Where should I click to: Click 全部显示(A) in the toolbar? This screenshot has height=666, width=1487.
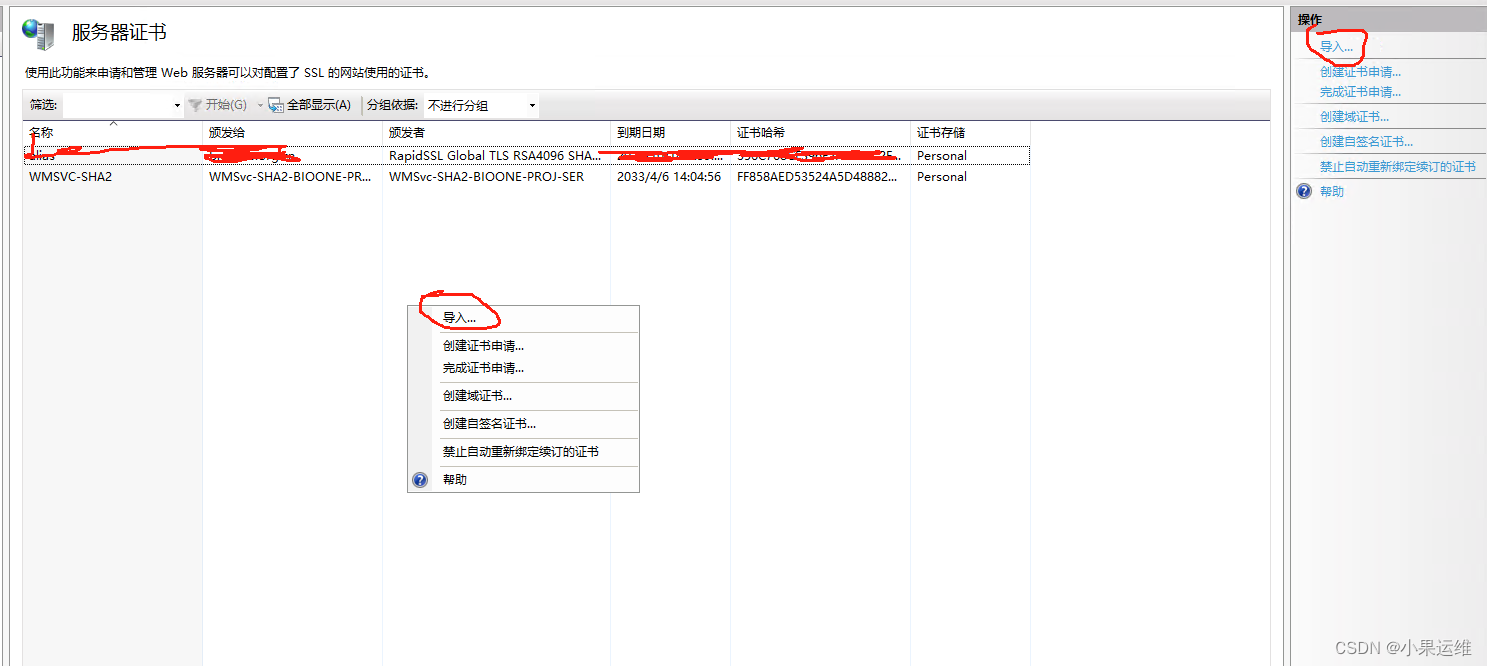coord(310,105)
